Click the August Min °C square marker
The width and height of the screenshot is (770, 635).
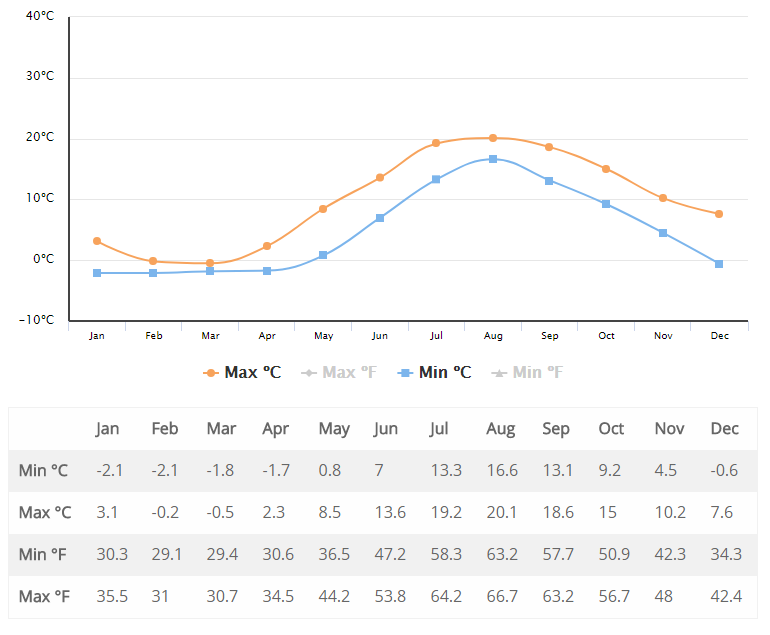click(x=492, y=159)
